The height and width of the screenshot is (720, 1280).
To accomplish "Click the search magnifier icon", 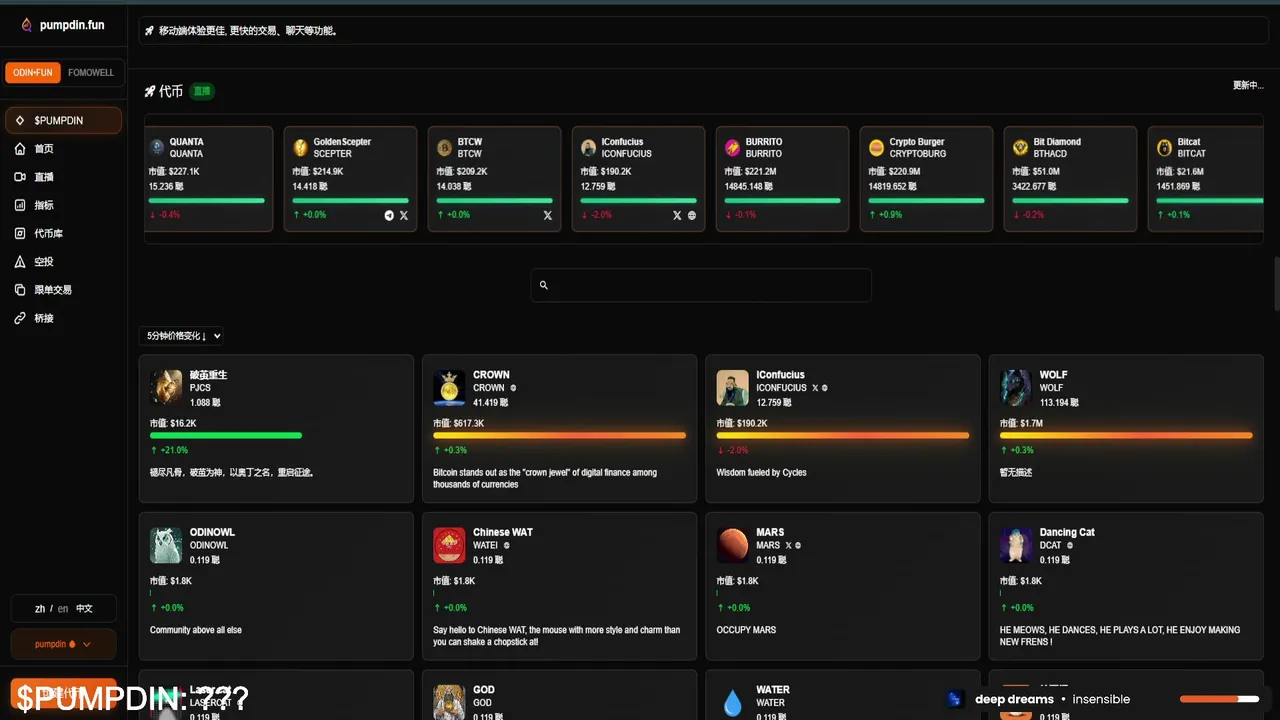I will (x=544, y=285).
